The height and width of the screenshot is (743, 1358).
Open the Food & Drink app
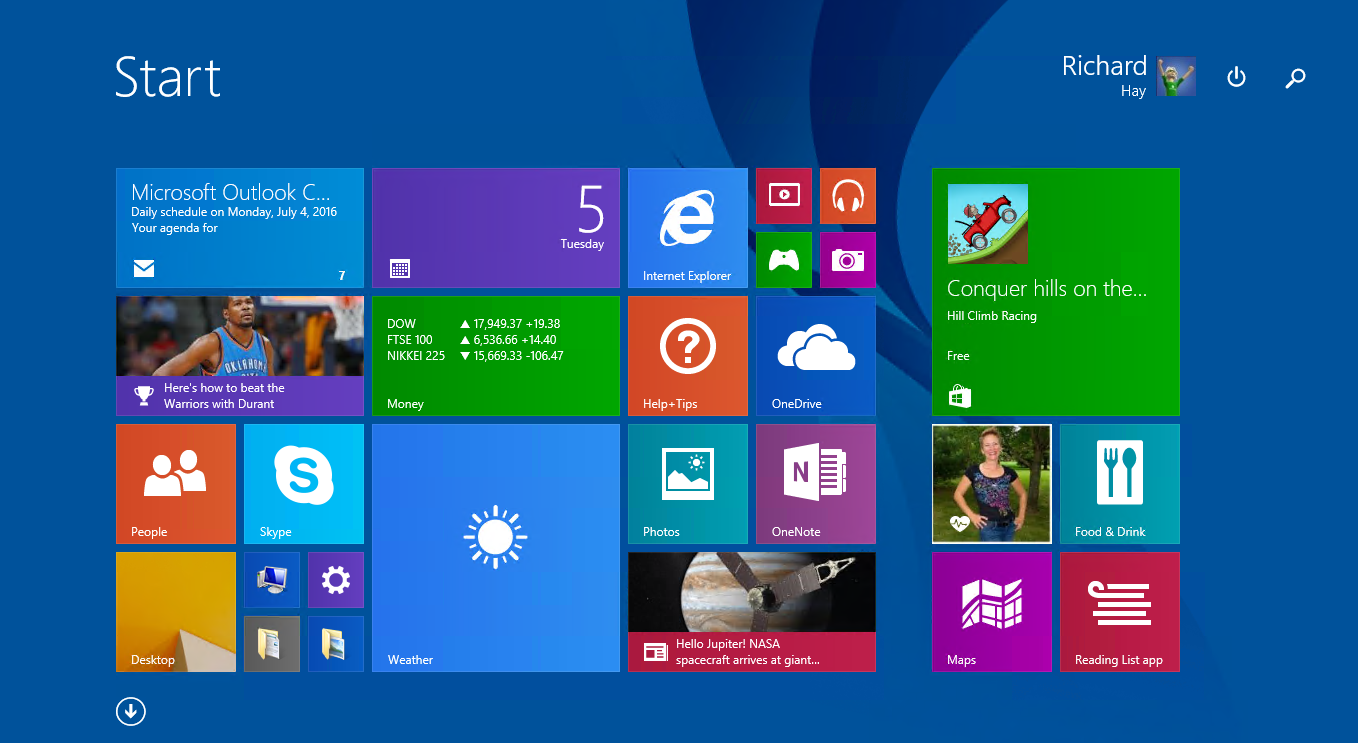pos(1119,483)
